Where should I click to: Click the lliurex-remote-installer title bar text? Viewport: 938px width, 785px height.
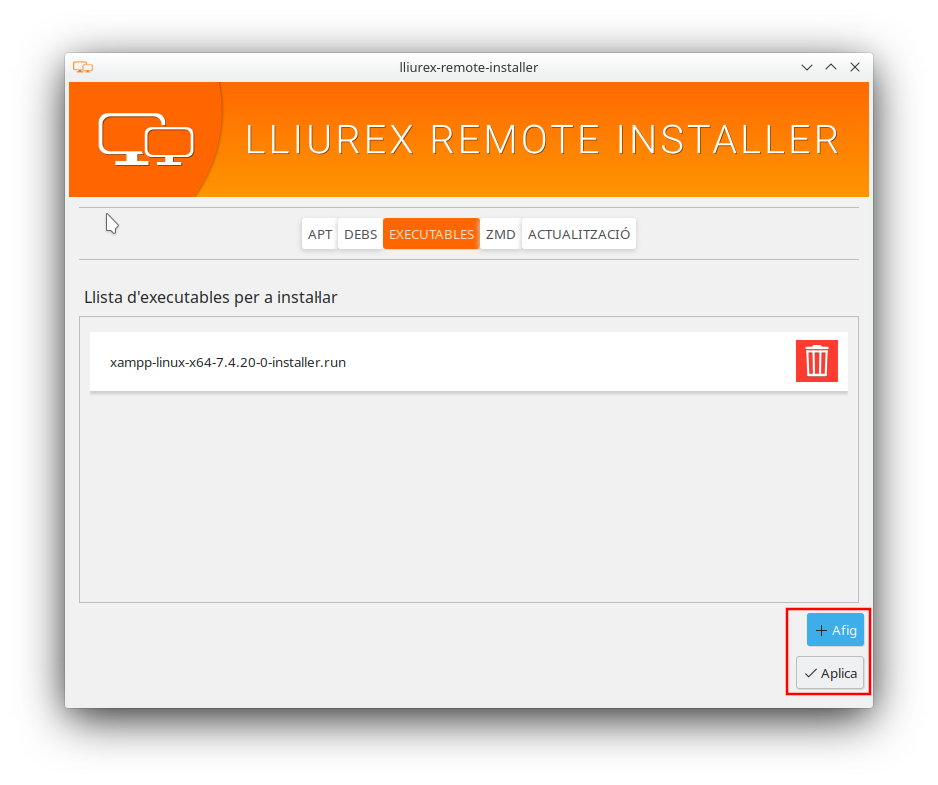(x=468, y=68)
